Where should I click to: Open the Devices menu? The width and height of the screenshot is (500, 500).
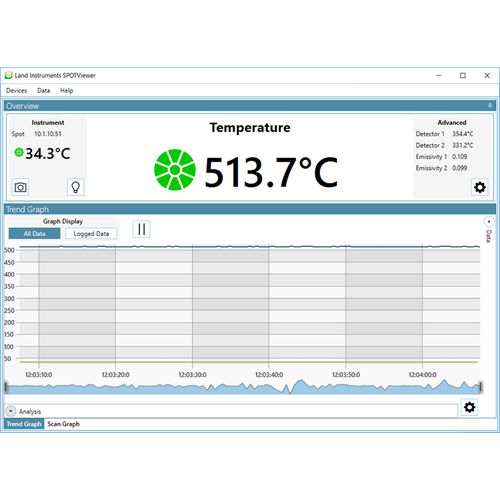(17, 91)
